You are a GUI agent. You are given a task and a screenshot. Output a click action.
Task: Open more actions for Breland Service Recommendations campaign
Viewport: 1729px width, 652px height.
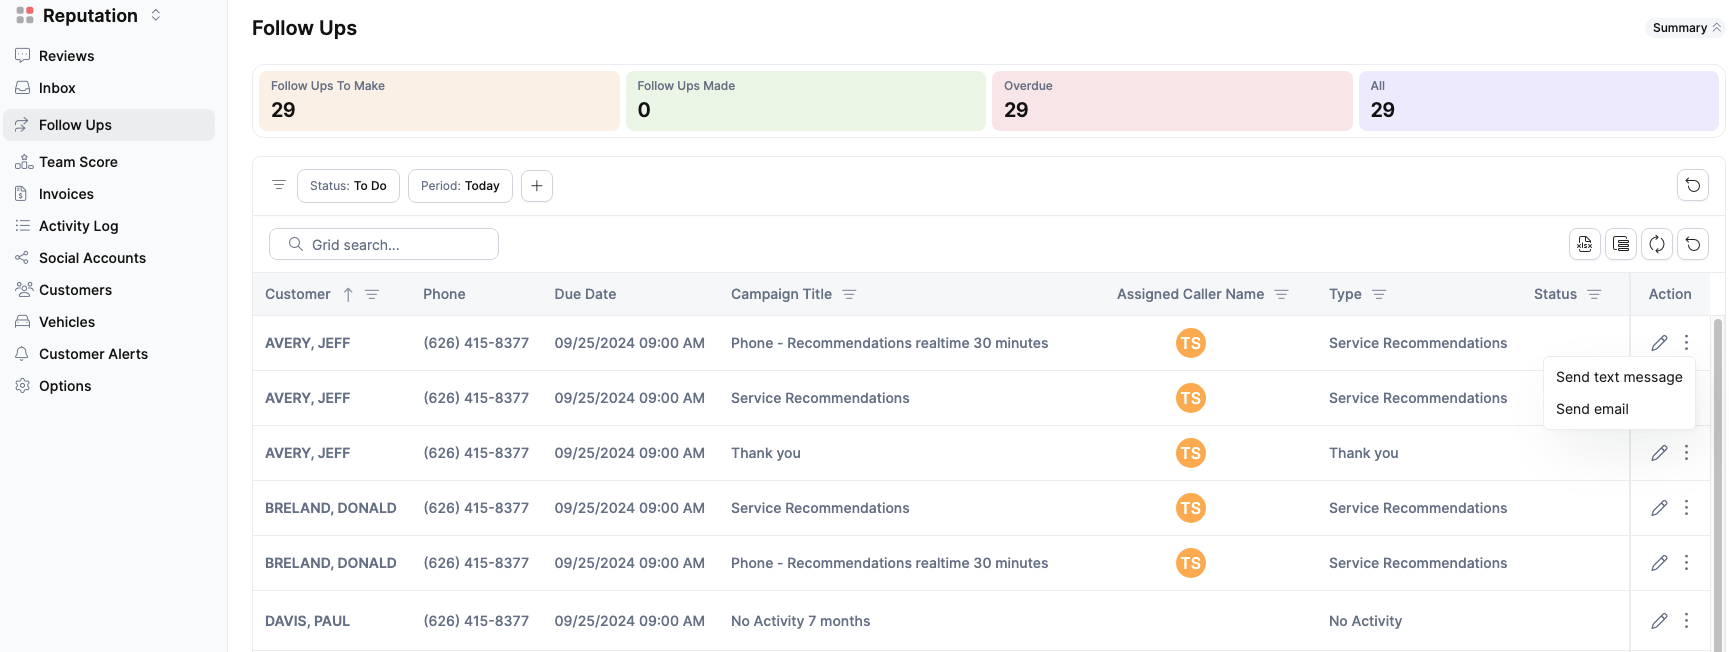pyautogui.click(x=1686, y=508)
